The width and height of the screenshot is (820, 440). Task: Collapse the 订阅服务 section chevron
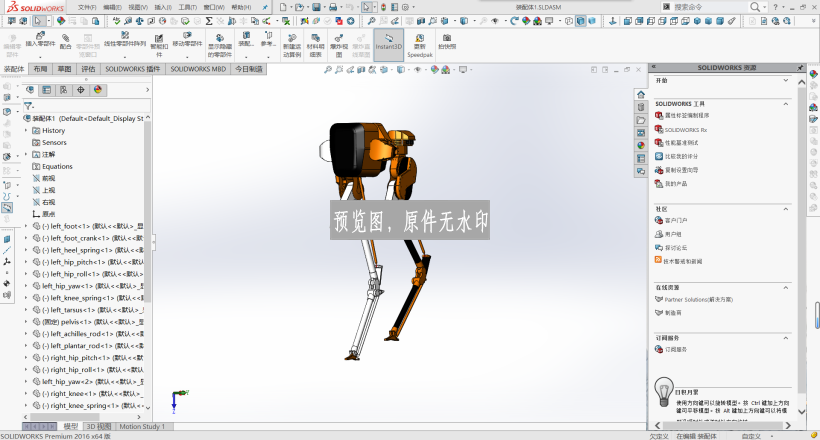[x=785, y=339]
